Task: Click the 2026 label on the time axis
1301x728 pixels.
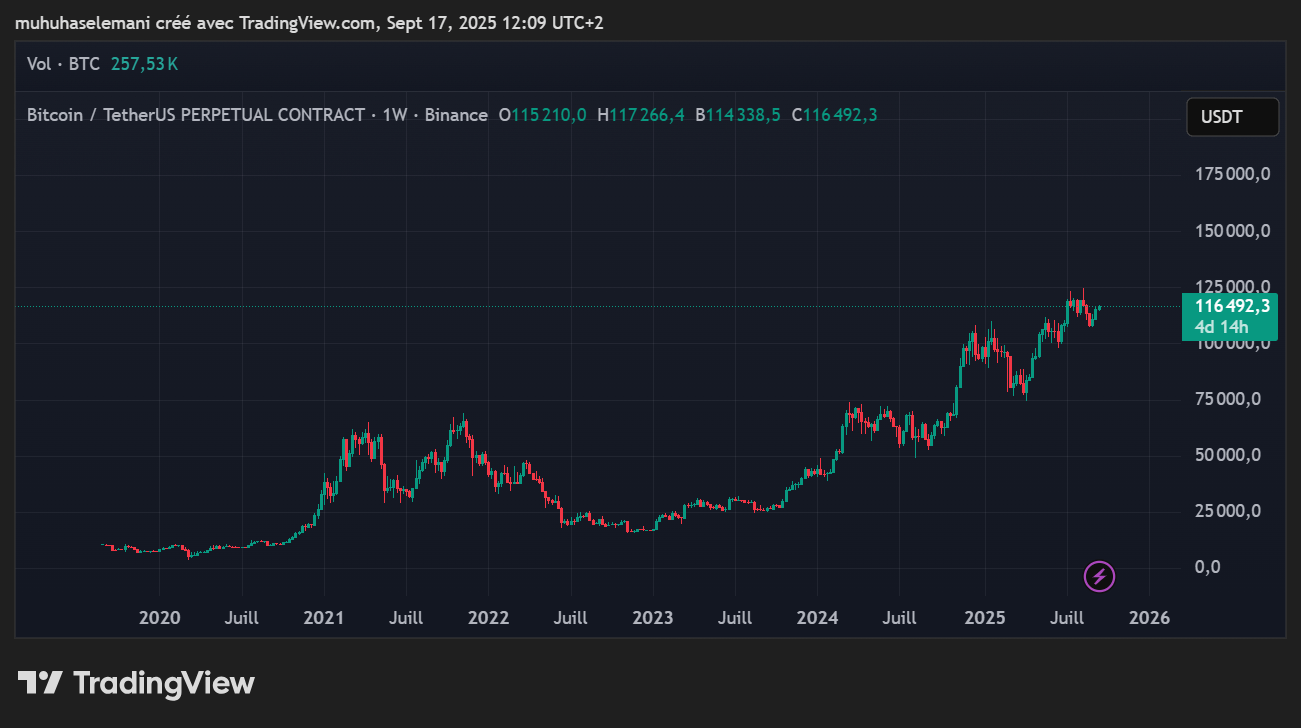Action: (1149, 618)
